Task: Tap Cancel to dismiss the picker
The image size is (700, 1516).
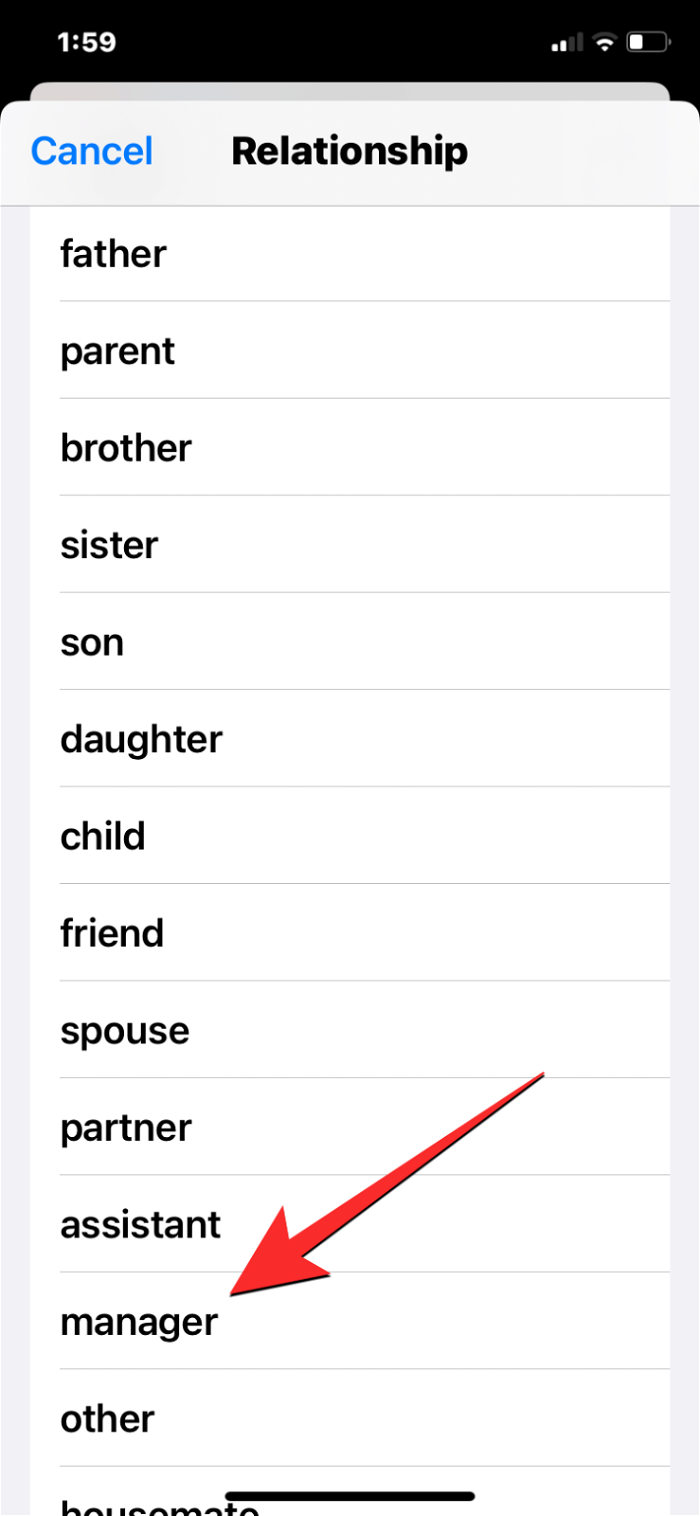Action: point(91,150)
